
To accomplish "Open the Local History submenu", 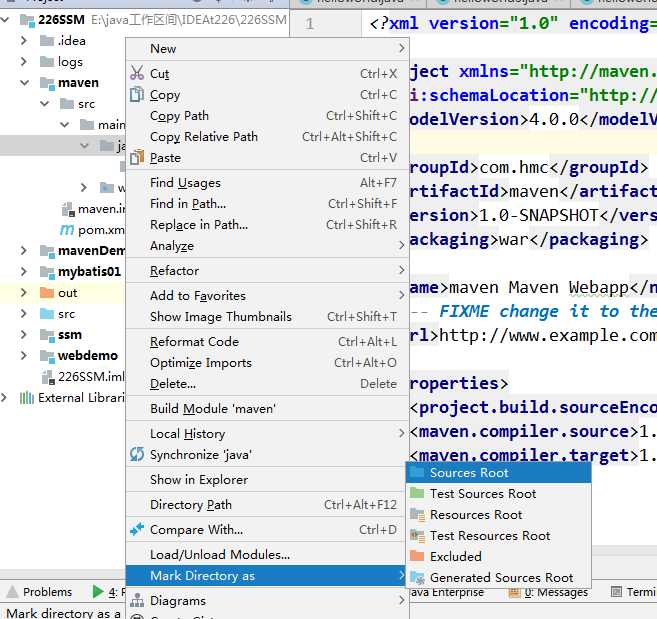I will point(267,434).
